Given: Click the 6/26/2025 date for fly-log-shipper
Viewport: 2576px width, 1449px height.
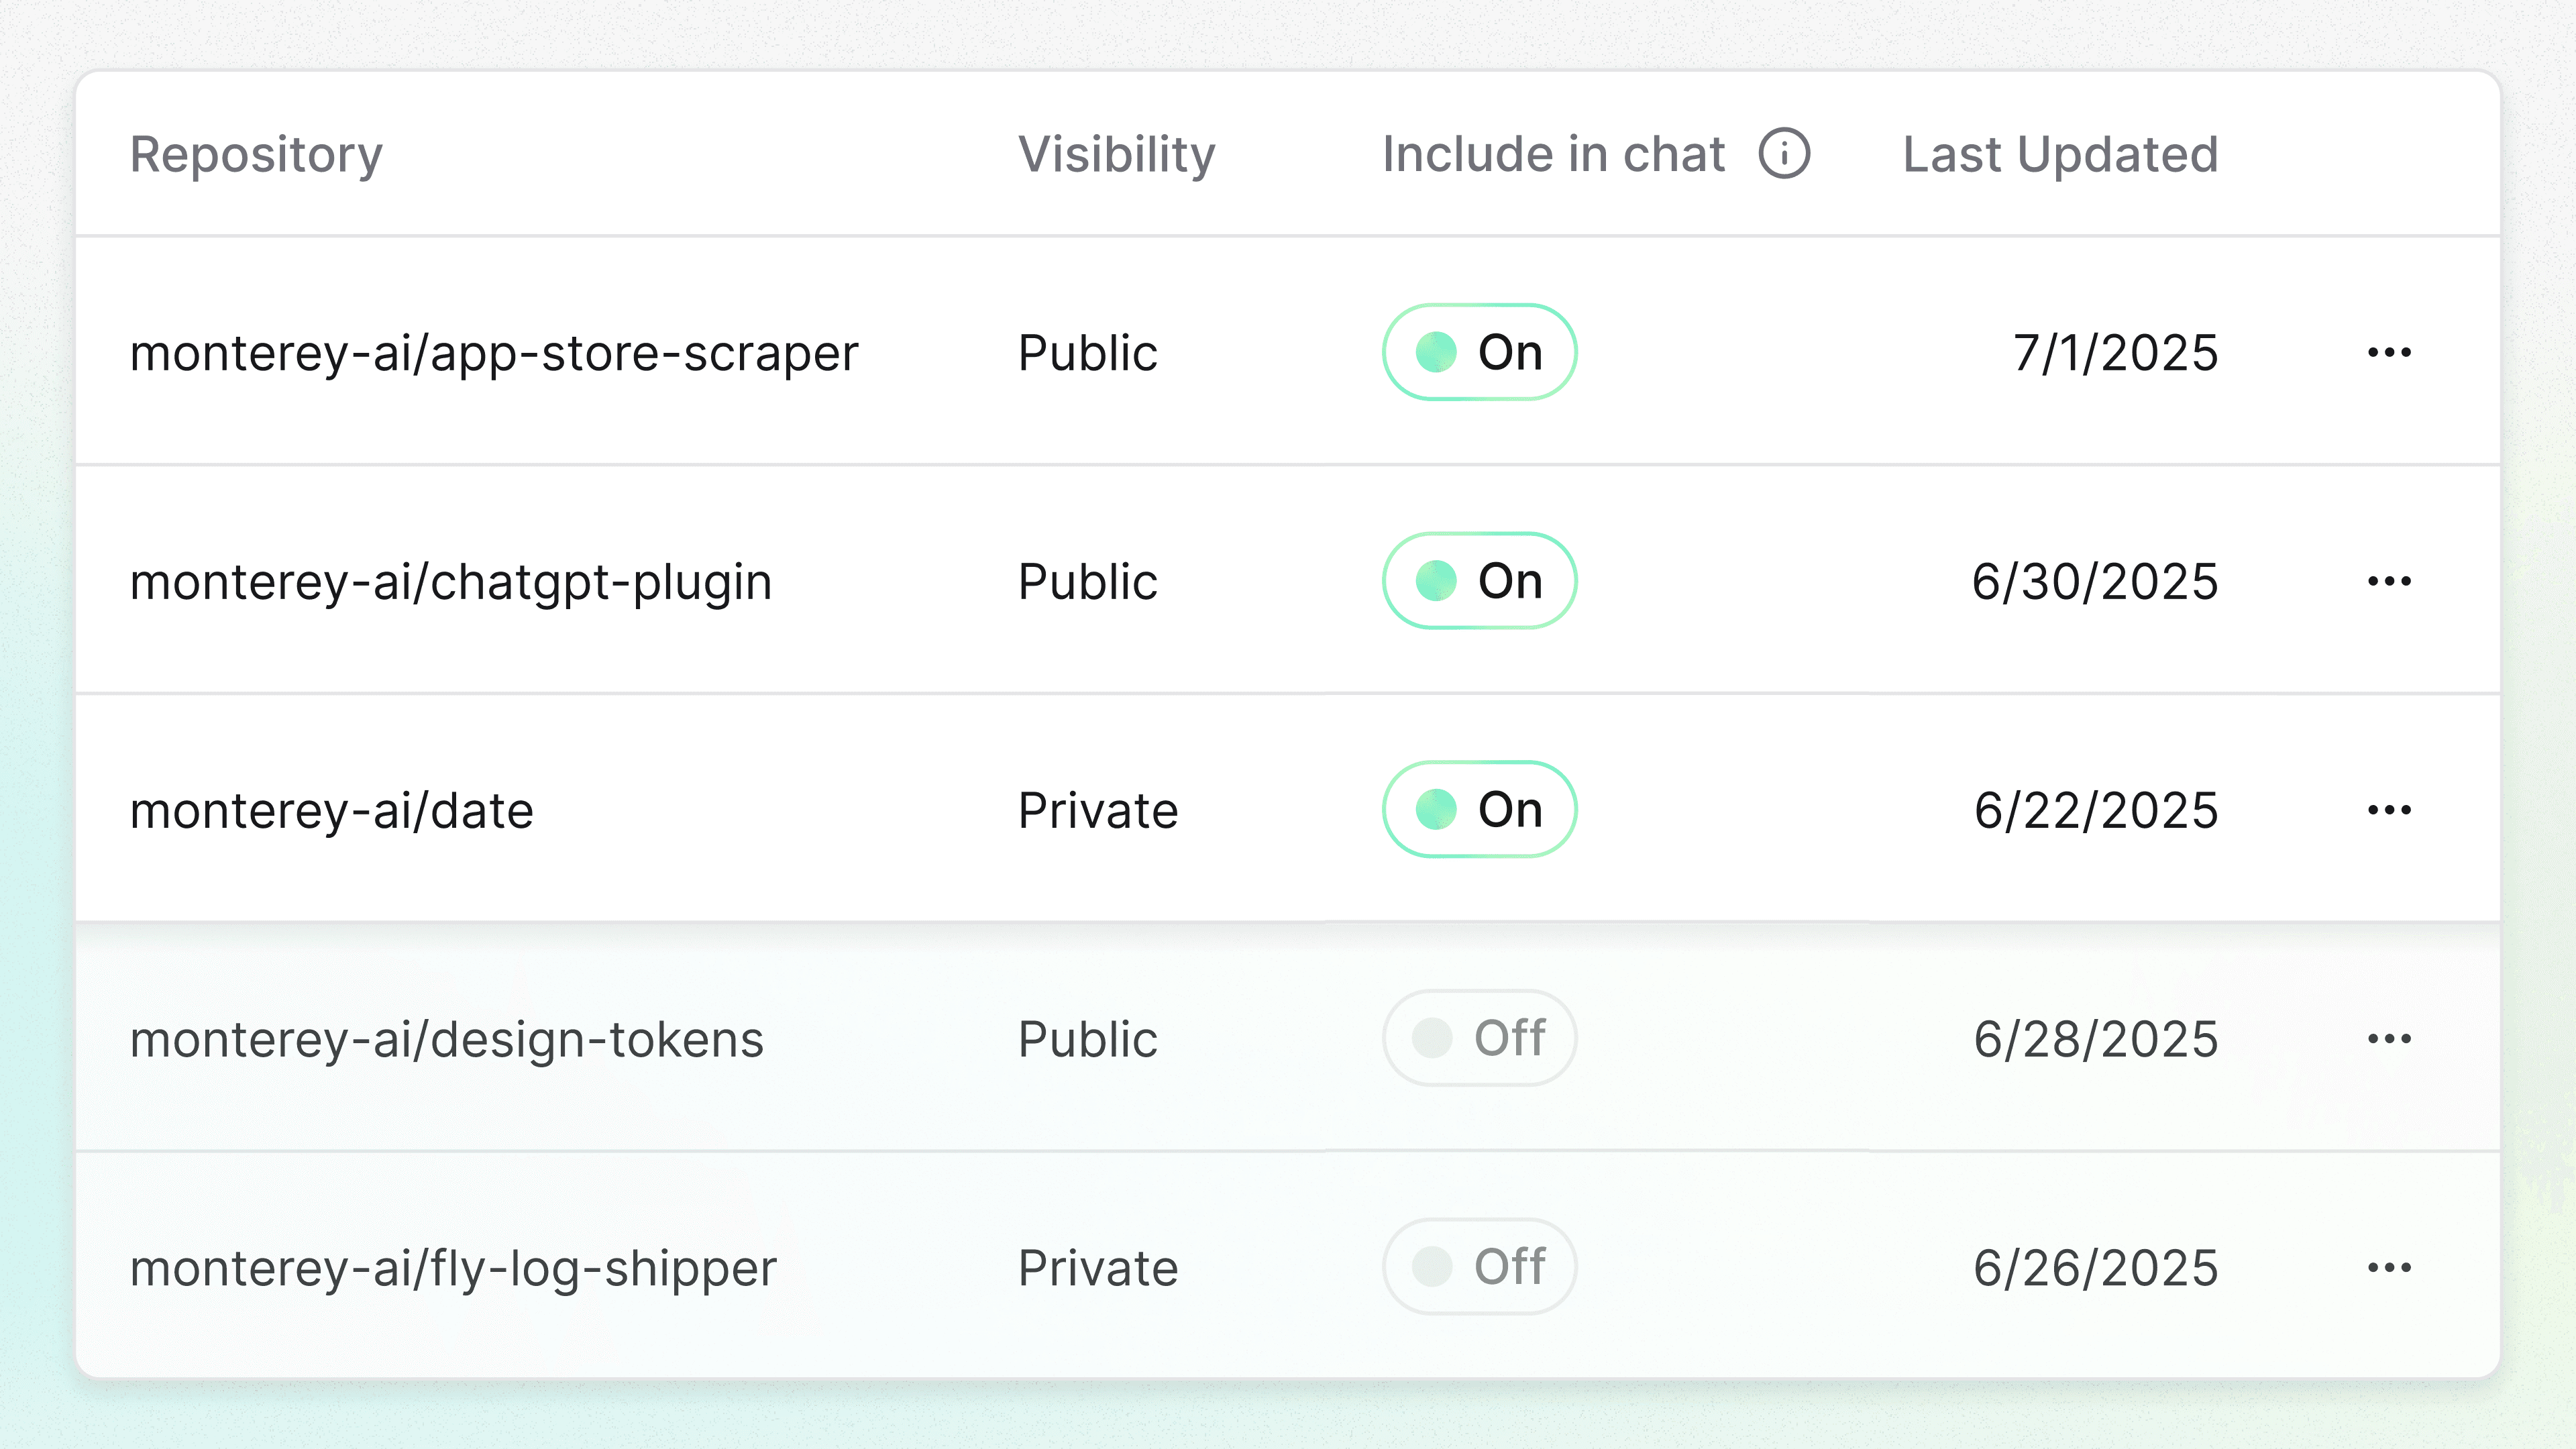Looking at the screenshot, I should pos(2095,1268).
